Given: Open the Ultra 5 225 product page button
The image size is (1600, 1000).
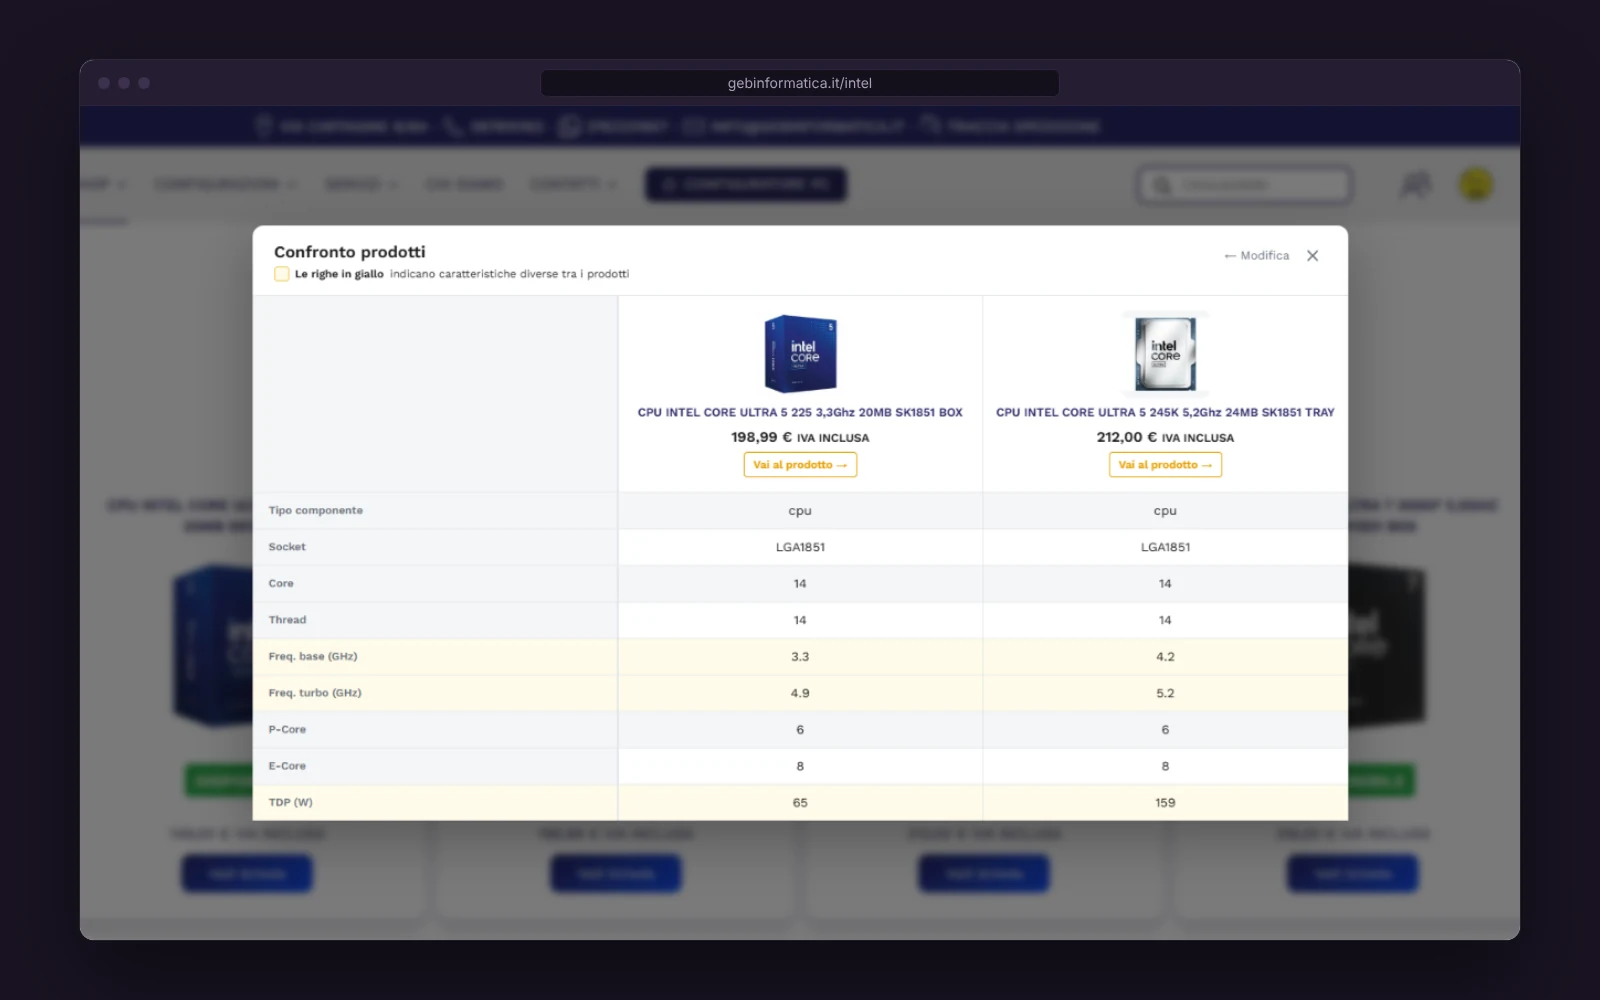Looking at the screenshot, I should pyautogui.click(x=800, y=465).
